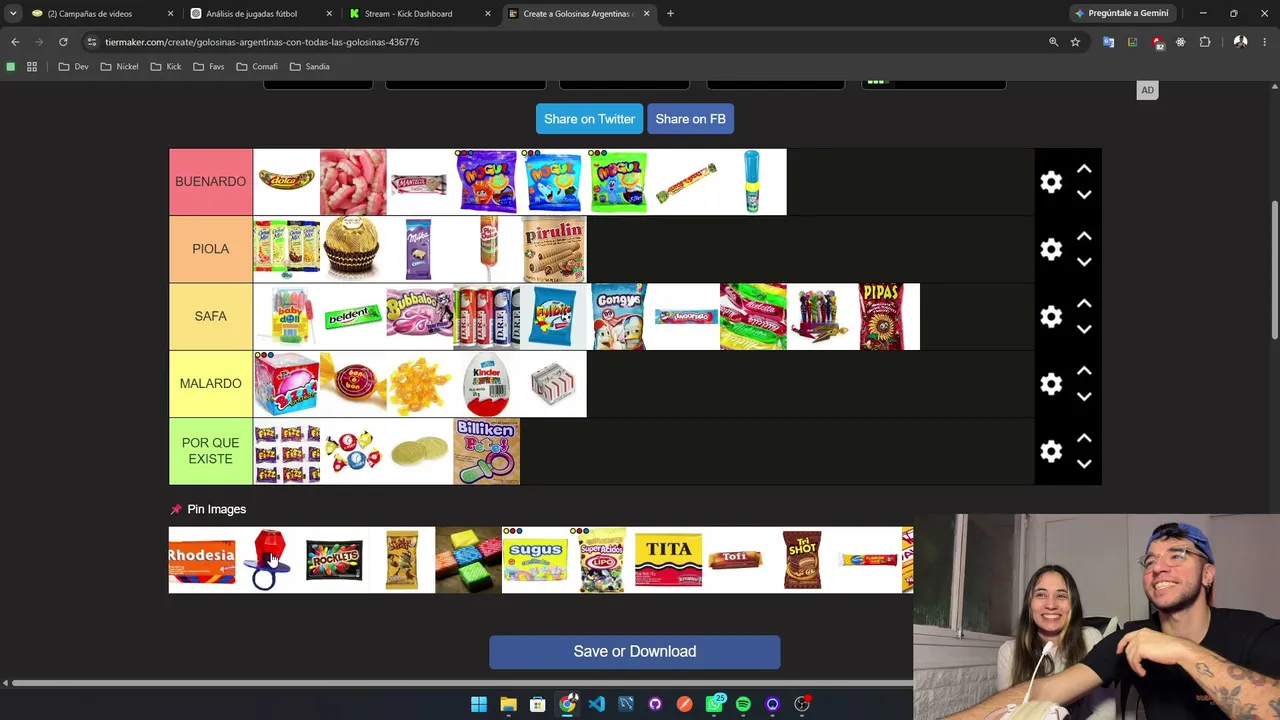This screenshot has width=1280, height=720.
Task: Select the Rocklets candy image
Action: tap(335, 560)
